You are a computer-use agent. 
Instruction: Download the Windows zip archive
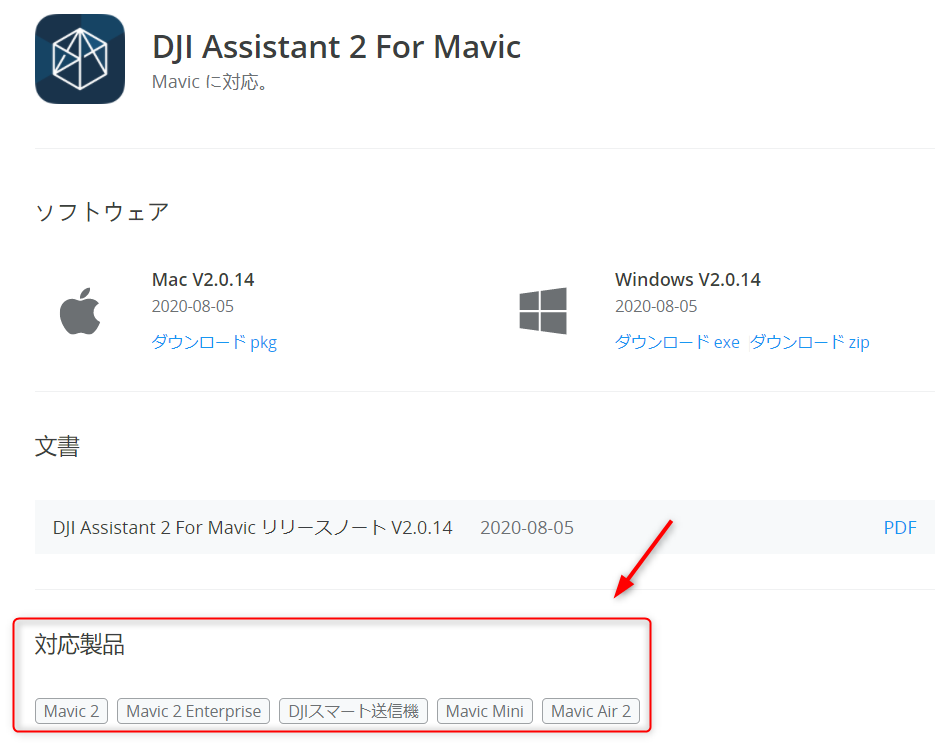809,342
